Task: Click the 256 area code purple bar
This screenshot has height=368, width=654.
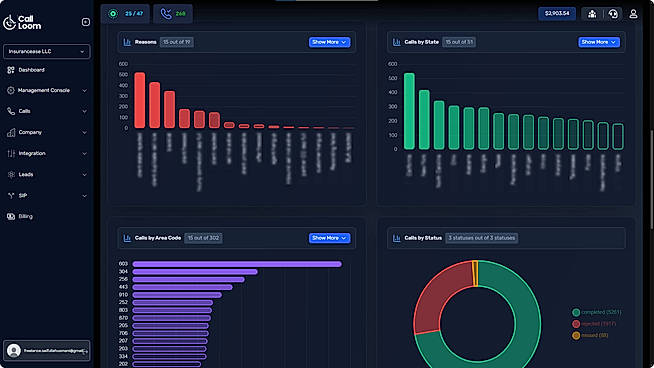Action: tap(189, 280)
